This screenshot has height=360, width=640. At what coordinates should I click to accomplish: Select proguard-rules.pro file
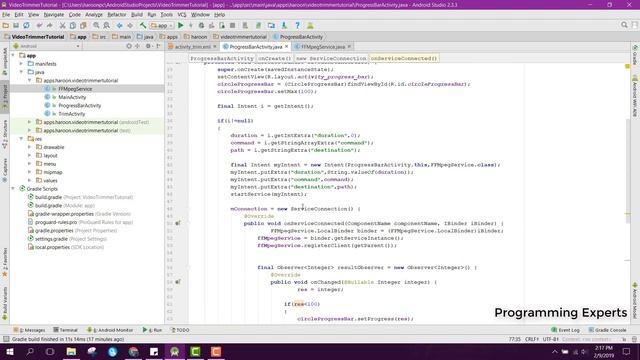click(x=56, y=222)
